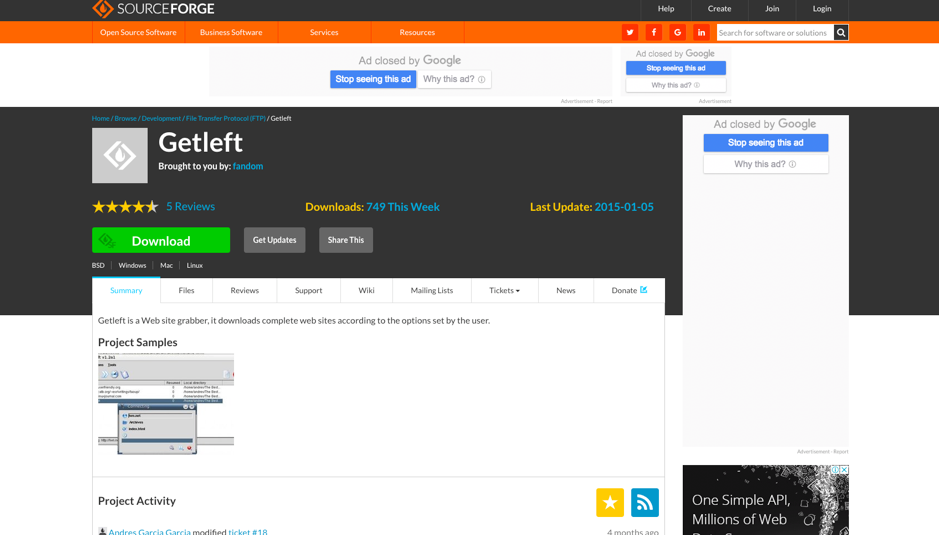Click the One Simple API advertisement
939x535 pixels.
click(765, 500)
